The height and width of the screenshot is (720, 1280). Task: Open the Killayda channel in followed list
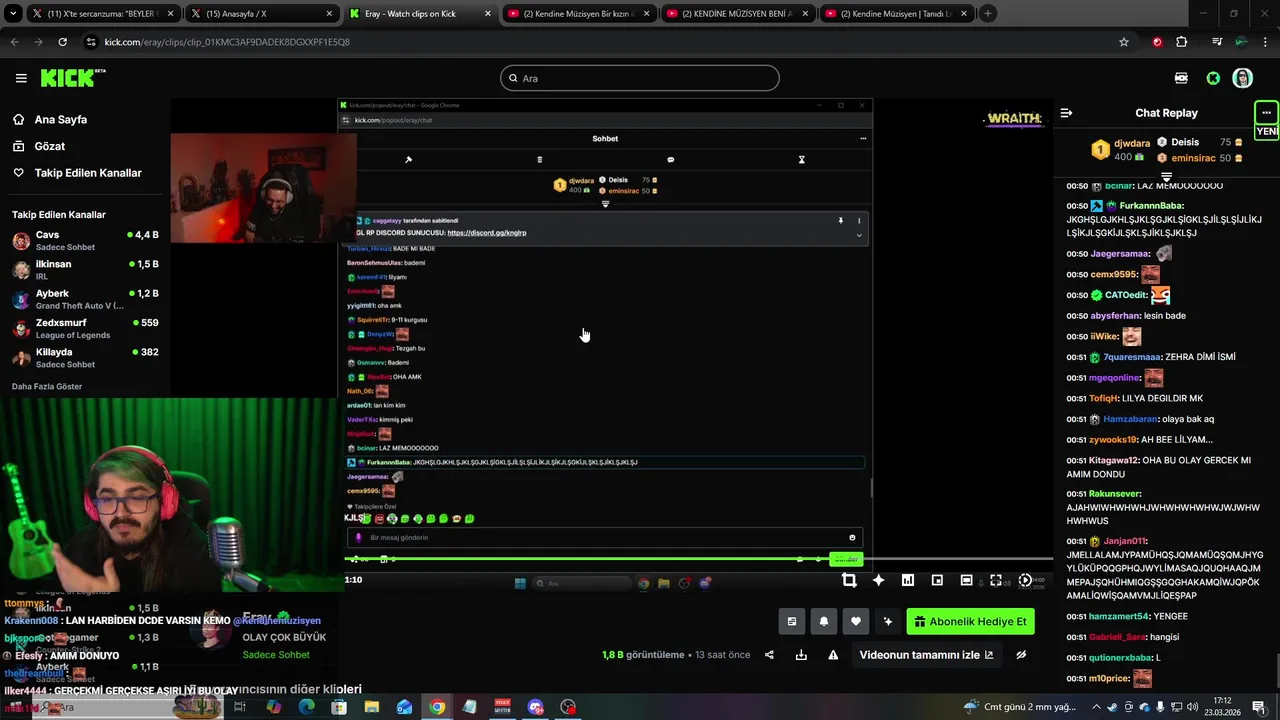85,357
